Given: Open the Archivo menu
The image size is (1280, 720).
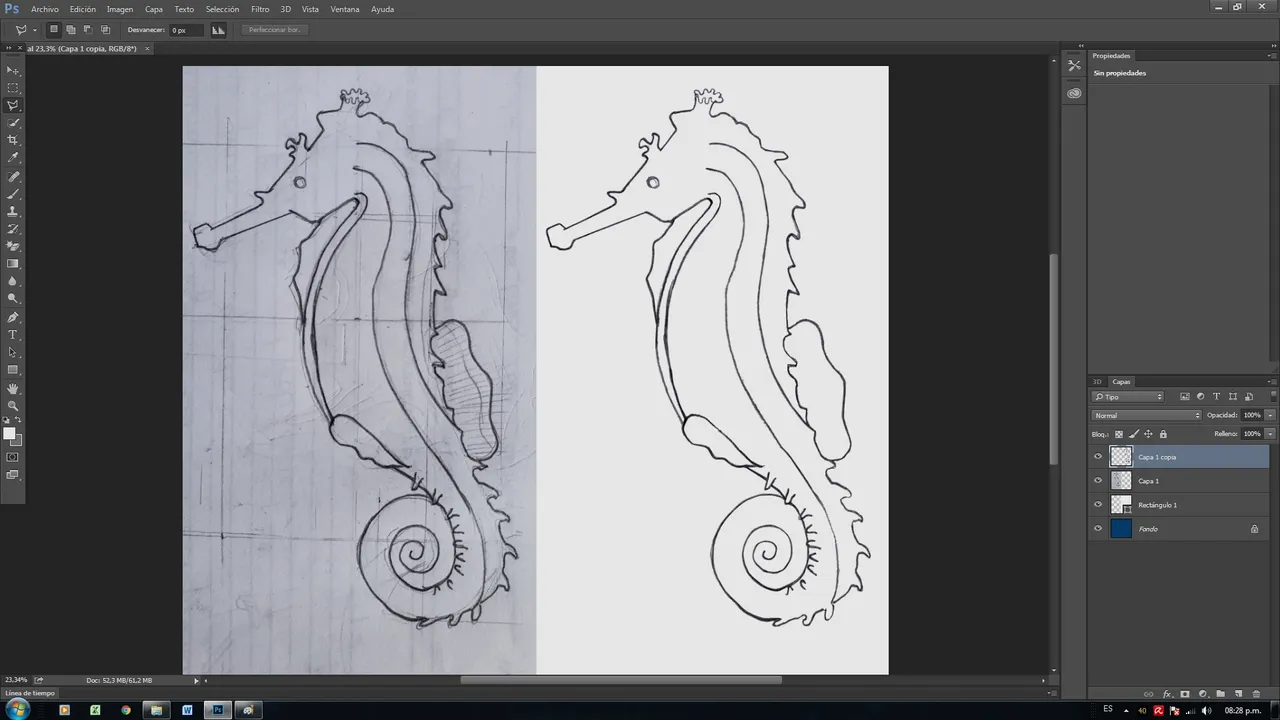Looking at the screenshot, I should click(x=45, y=9).
